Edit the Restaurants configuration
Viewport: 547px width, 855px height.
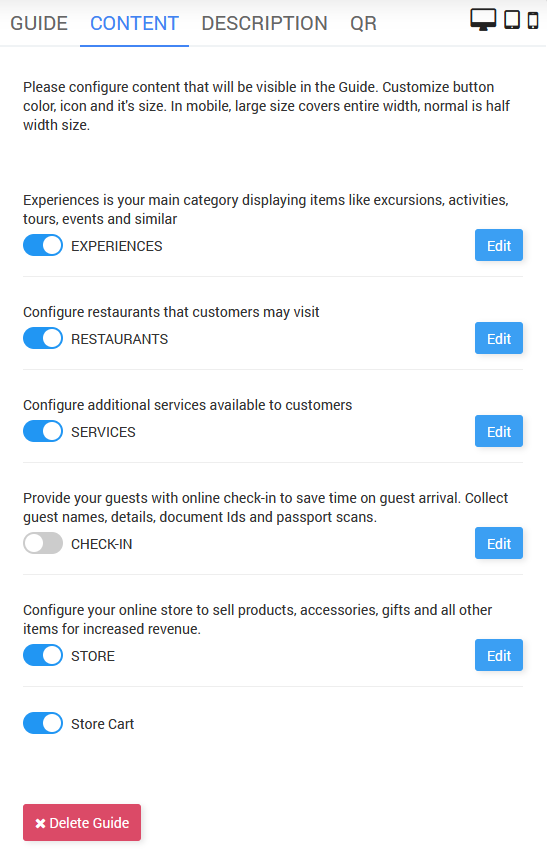pos(498,338)
